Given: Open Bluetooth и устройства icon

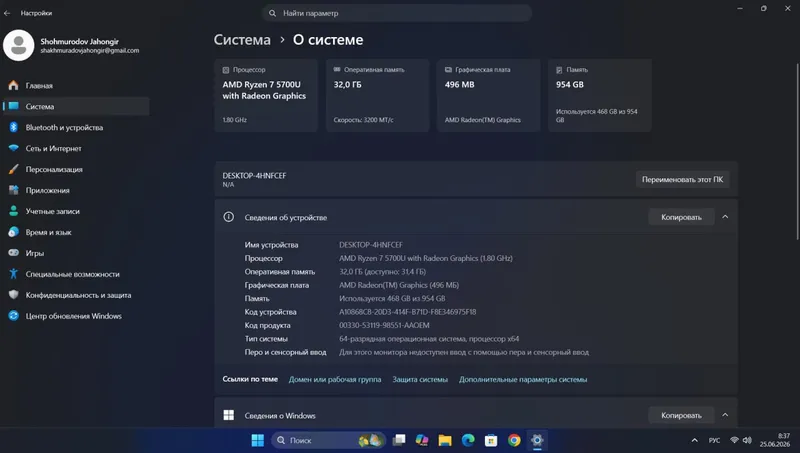Looking at the screenshot, I should [x=14, y=127].
